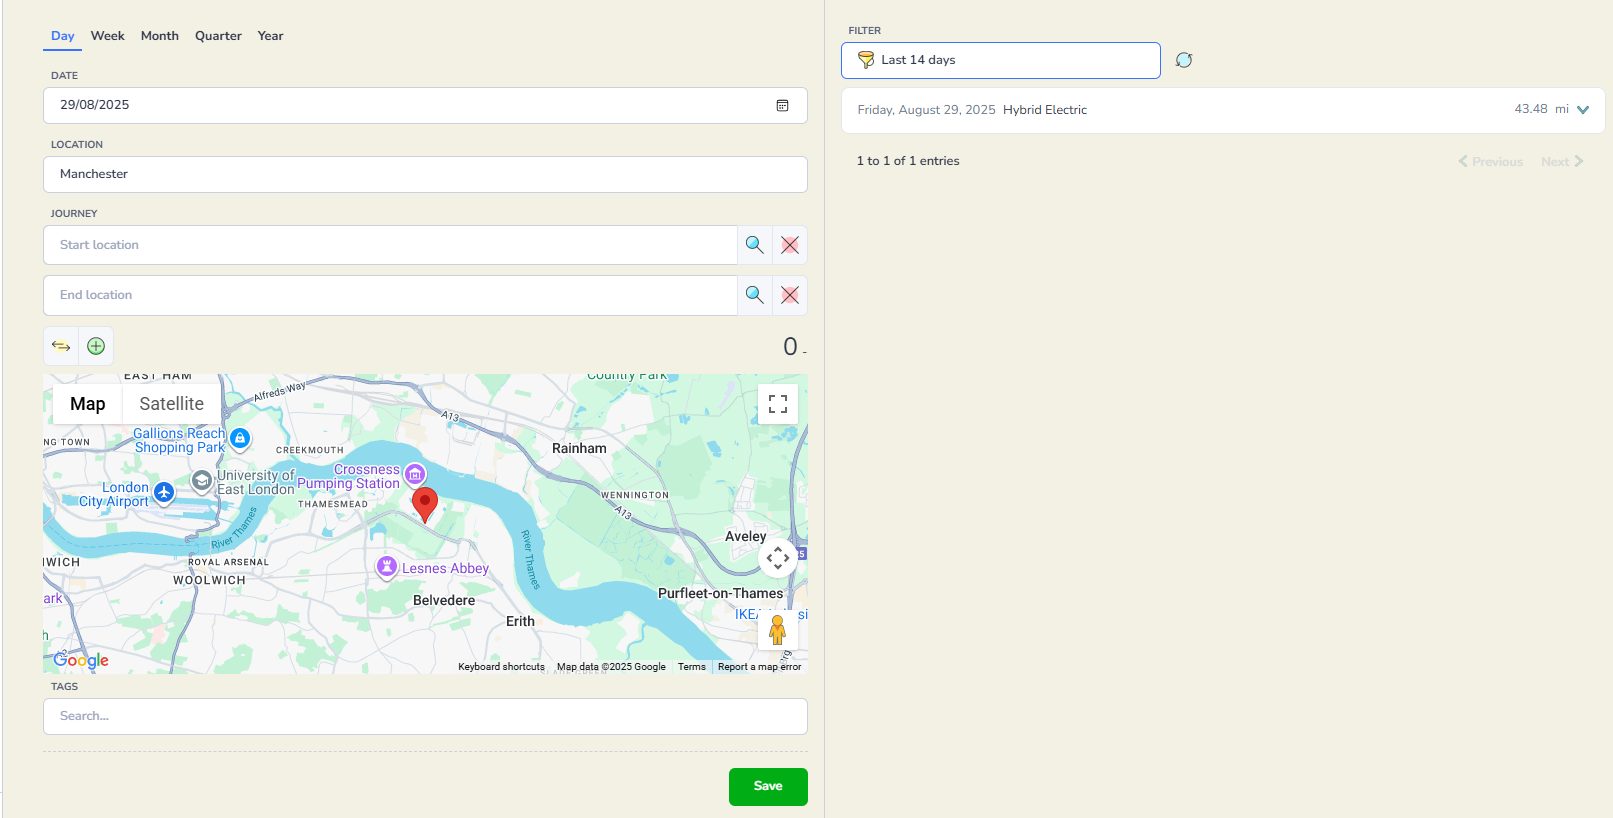Search for the Start location
This screenshot has width=1613, height=818.
pos(754,245)
